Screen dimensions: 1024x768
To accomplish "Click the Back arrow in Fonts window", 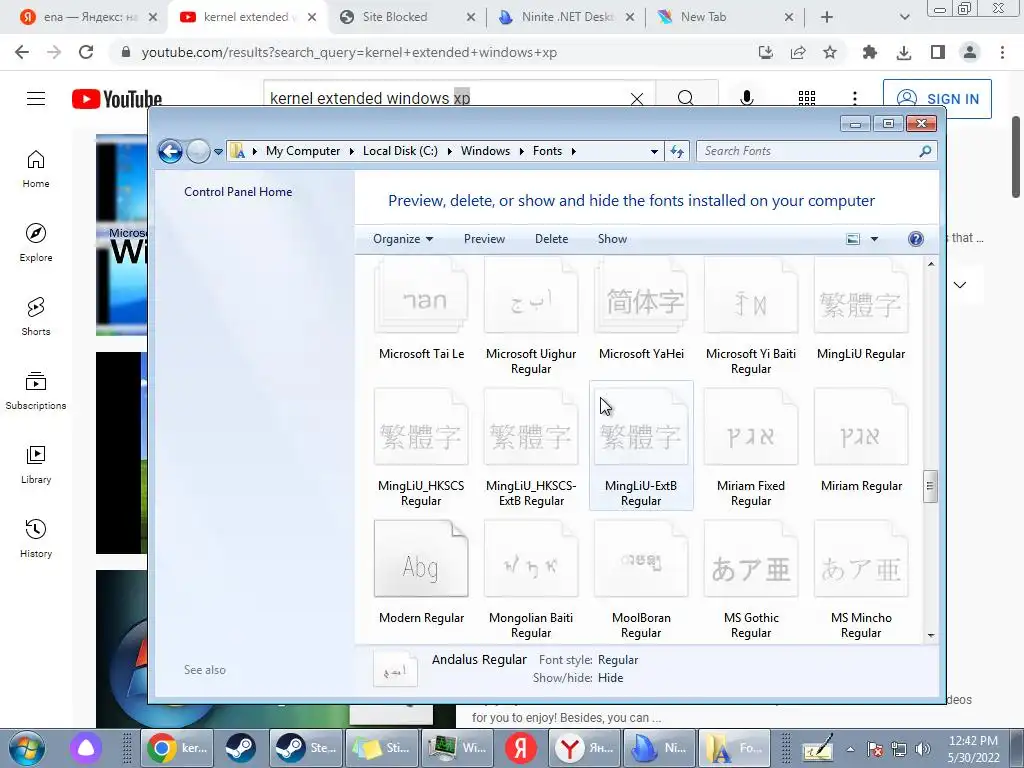I will [170, 152].
